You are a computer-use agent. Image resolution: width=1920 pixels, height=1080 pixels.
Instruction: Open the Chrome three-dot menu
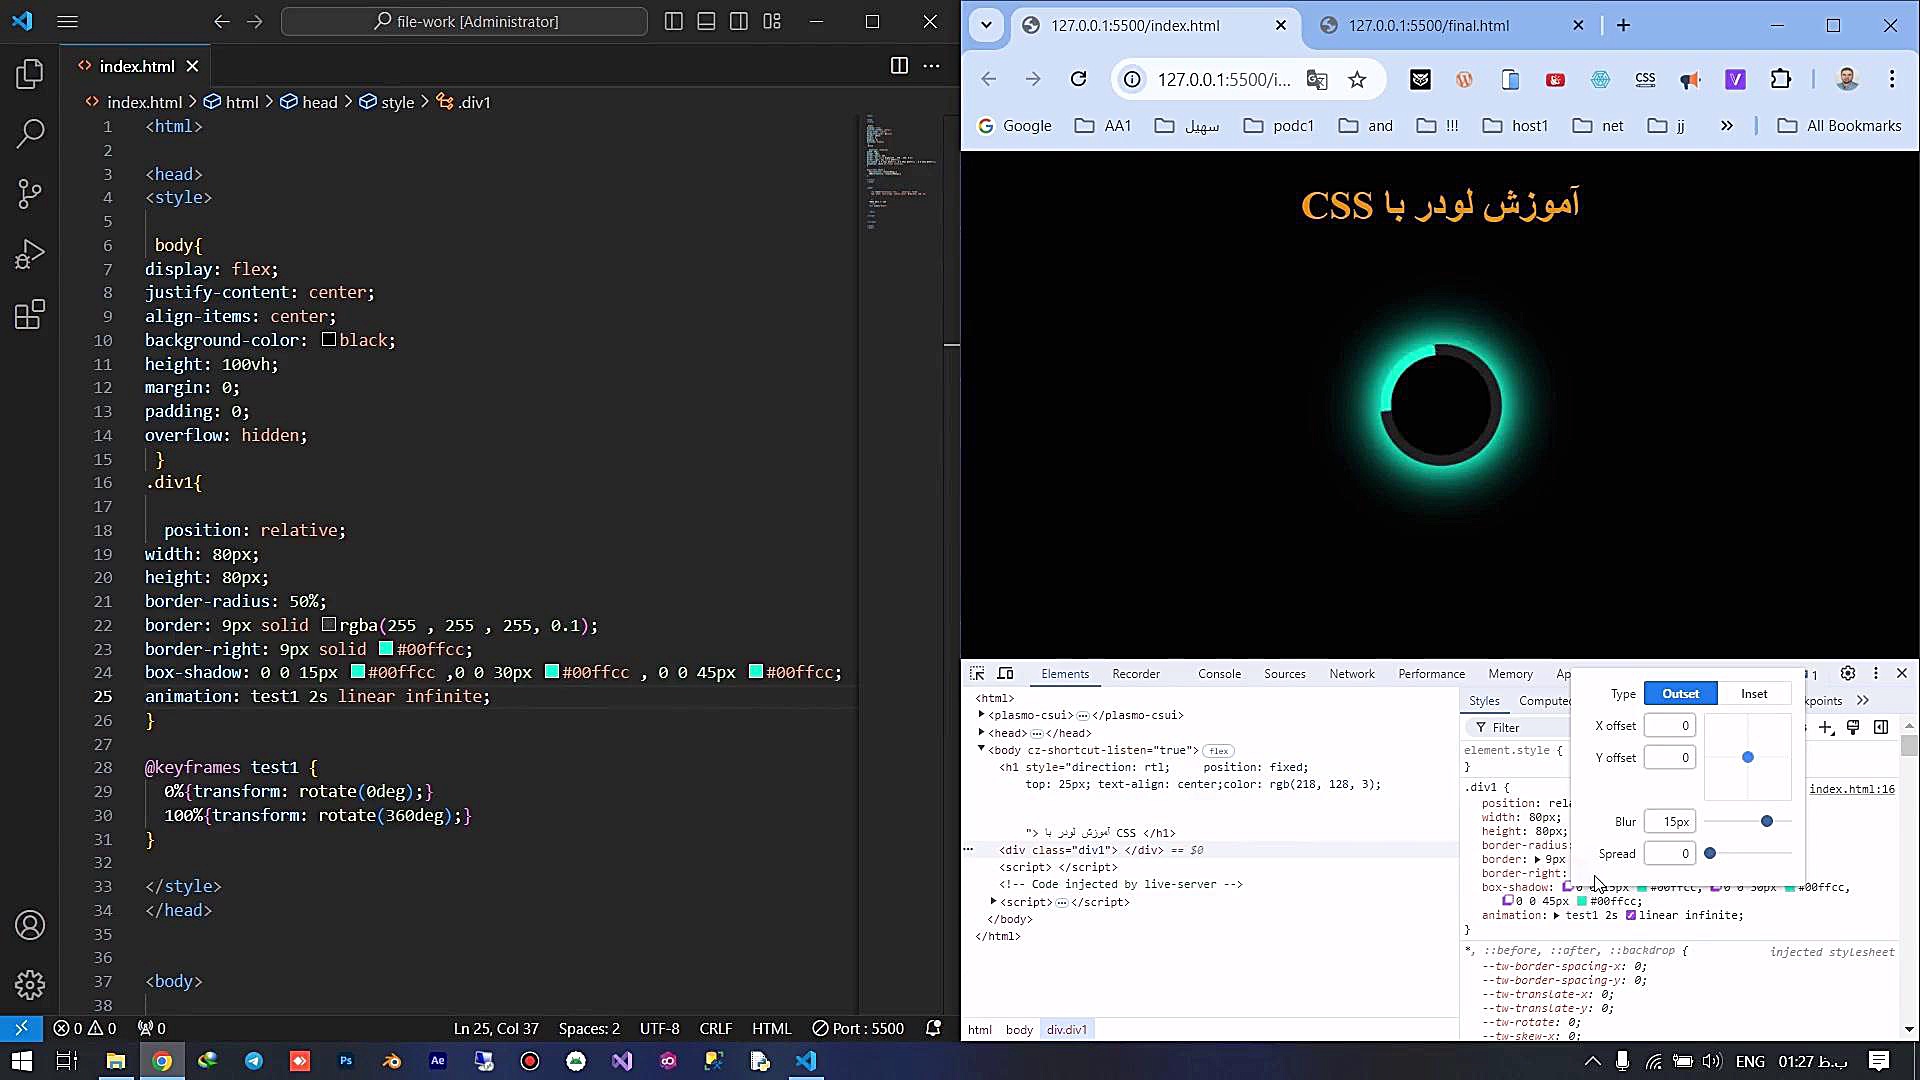(x=1892, y=79)
